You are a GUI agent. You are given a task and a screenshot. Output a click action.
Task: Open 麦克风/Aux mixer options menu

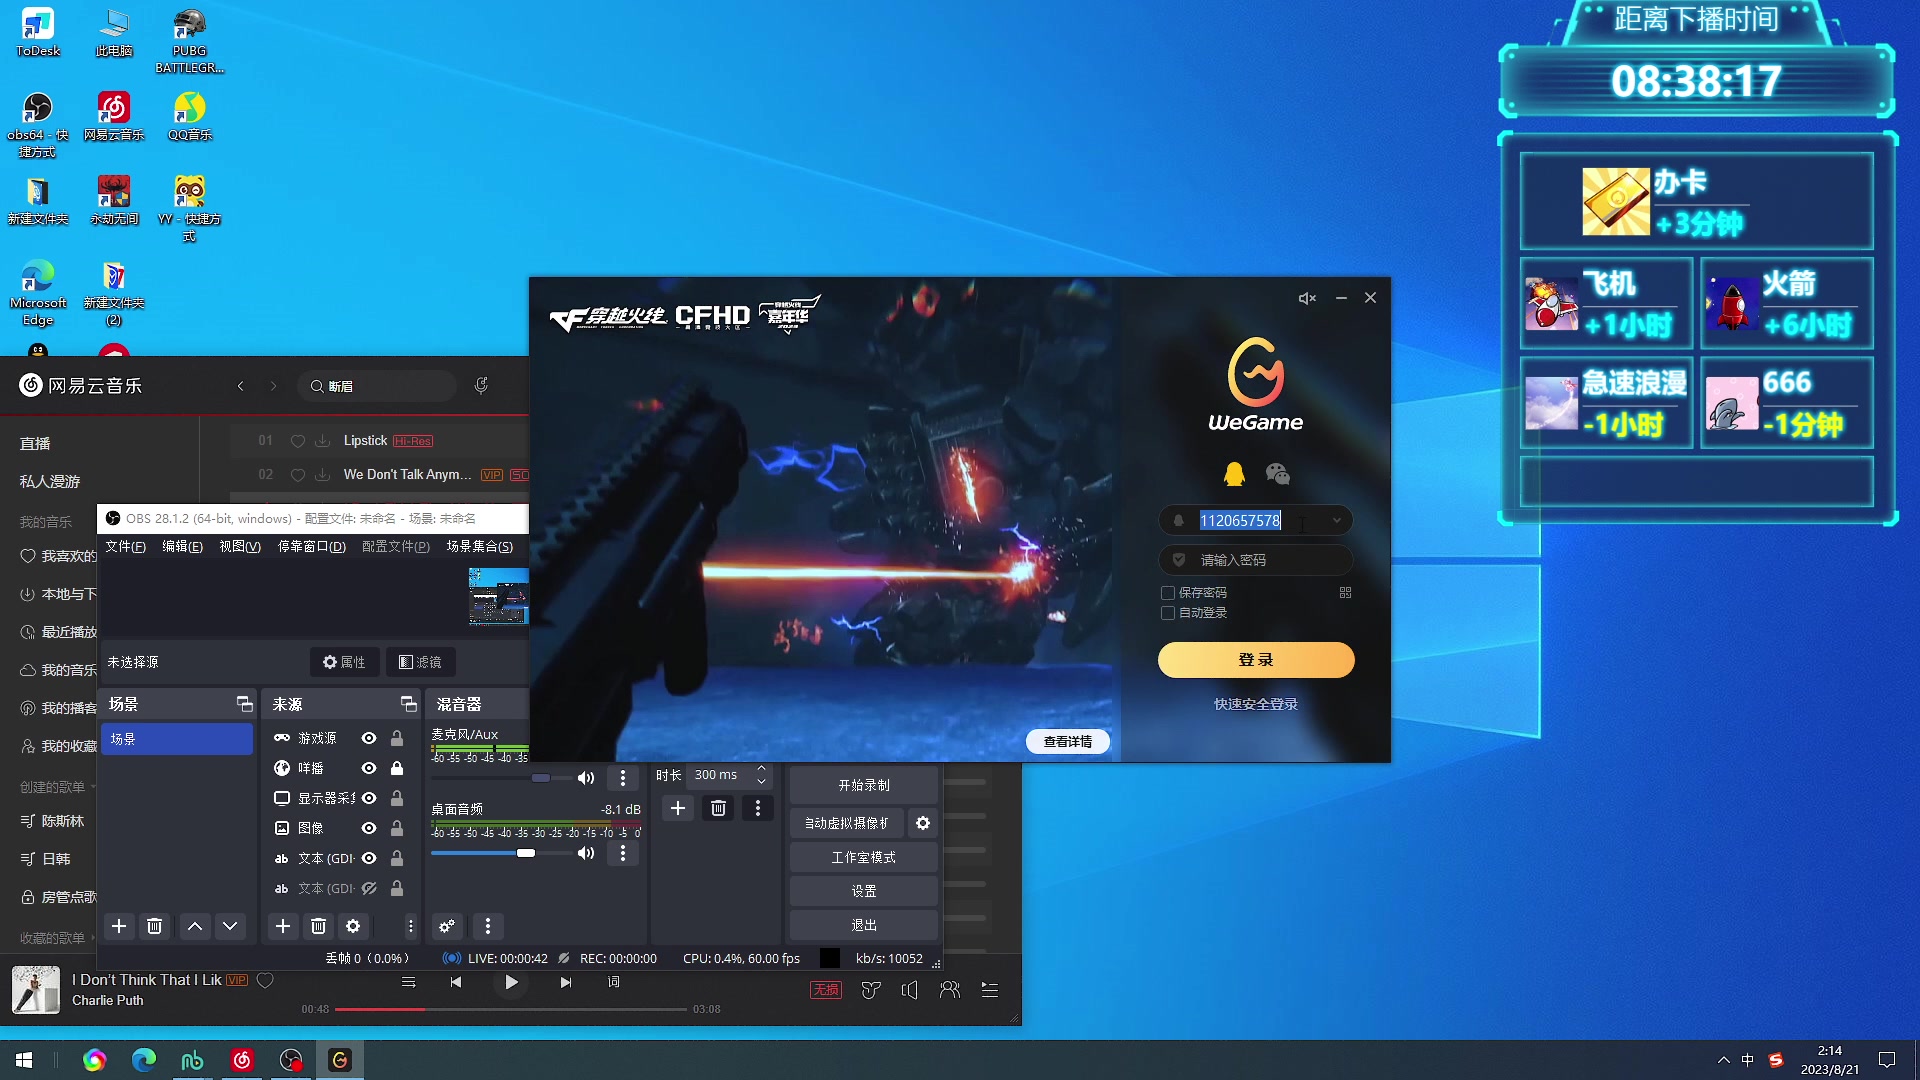pos(622,777)
